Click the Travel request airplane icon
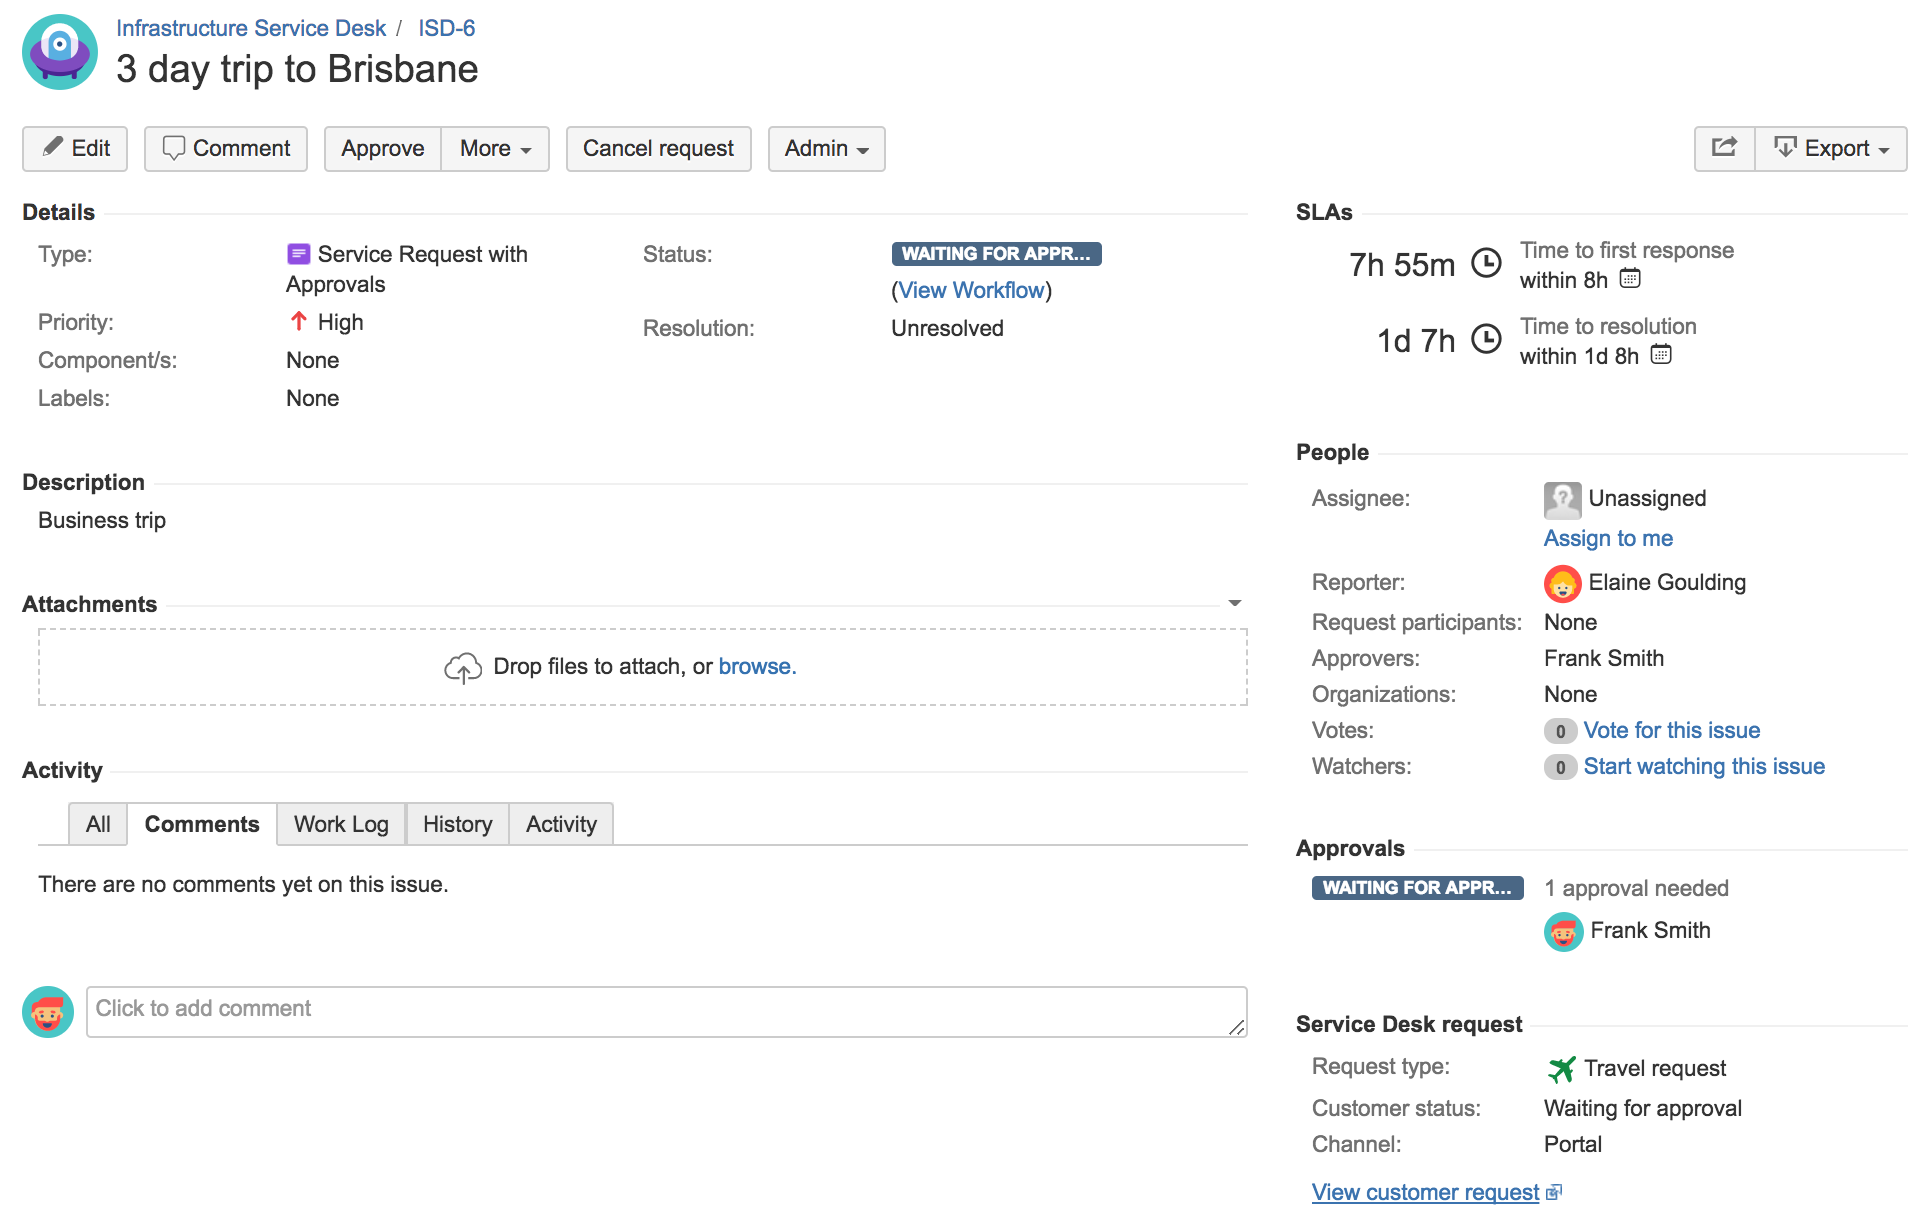Image resolution: width=1930 pixels, height=1230 pixels. click(x=1561, y=1069)
